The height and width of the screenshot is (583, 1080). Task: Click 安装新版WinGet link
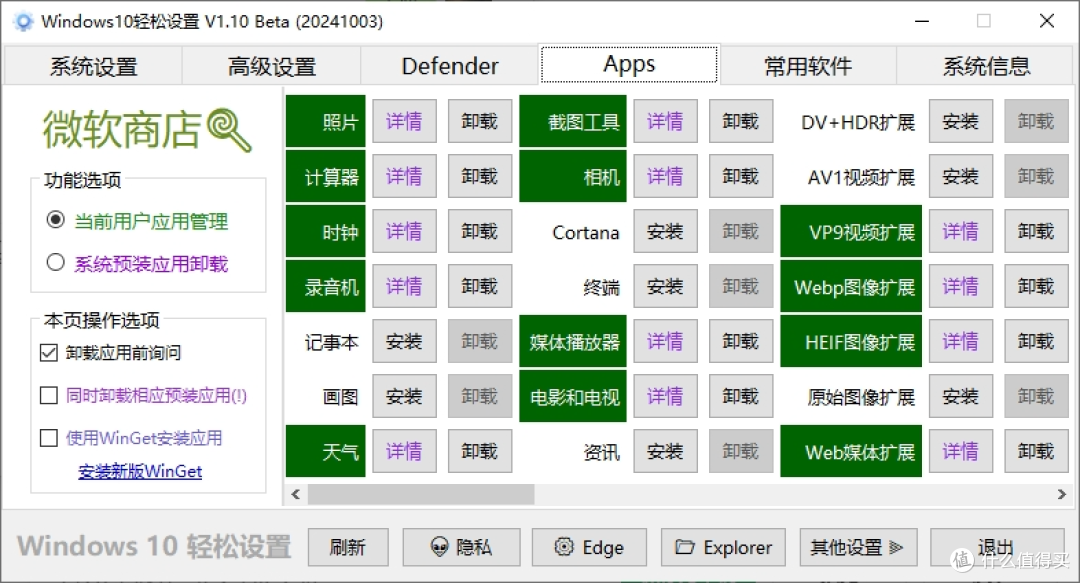point(141,471)
